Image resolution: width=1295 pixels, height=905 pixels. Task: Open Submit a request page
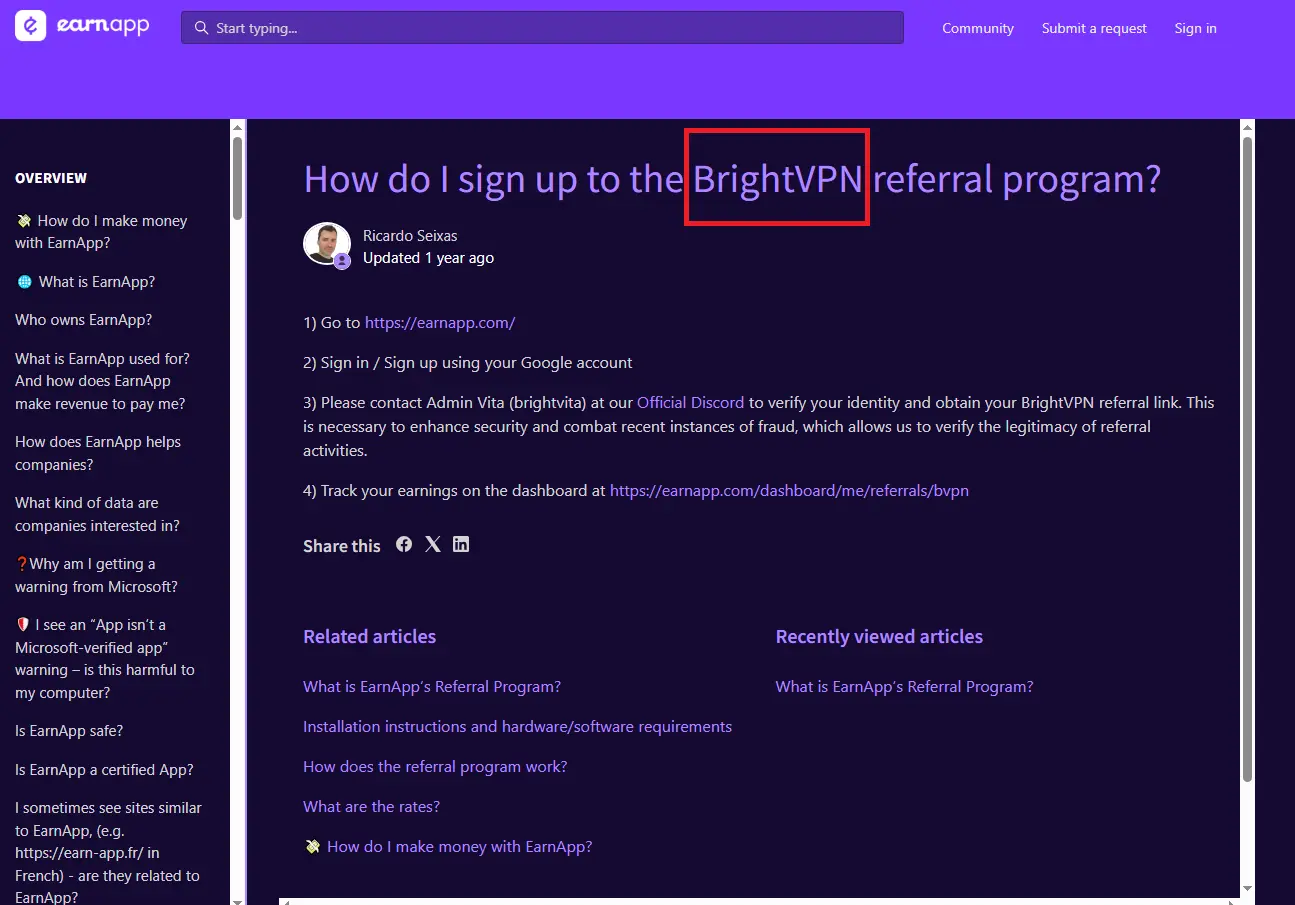tap(1094, 28)
